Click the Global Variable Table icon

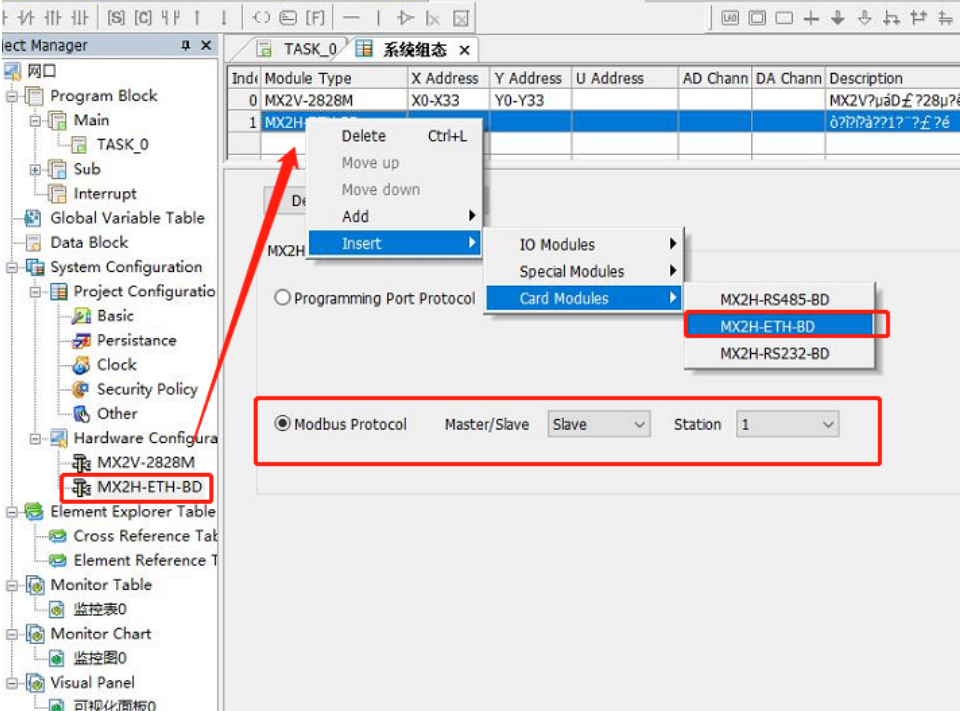(x=34, y=218)
